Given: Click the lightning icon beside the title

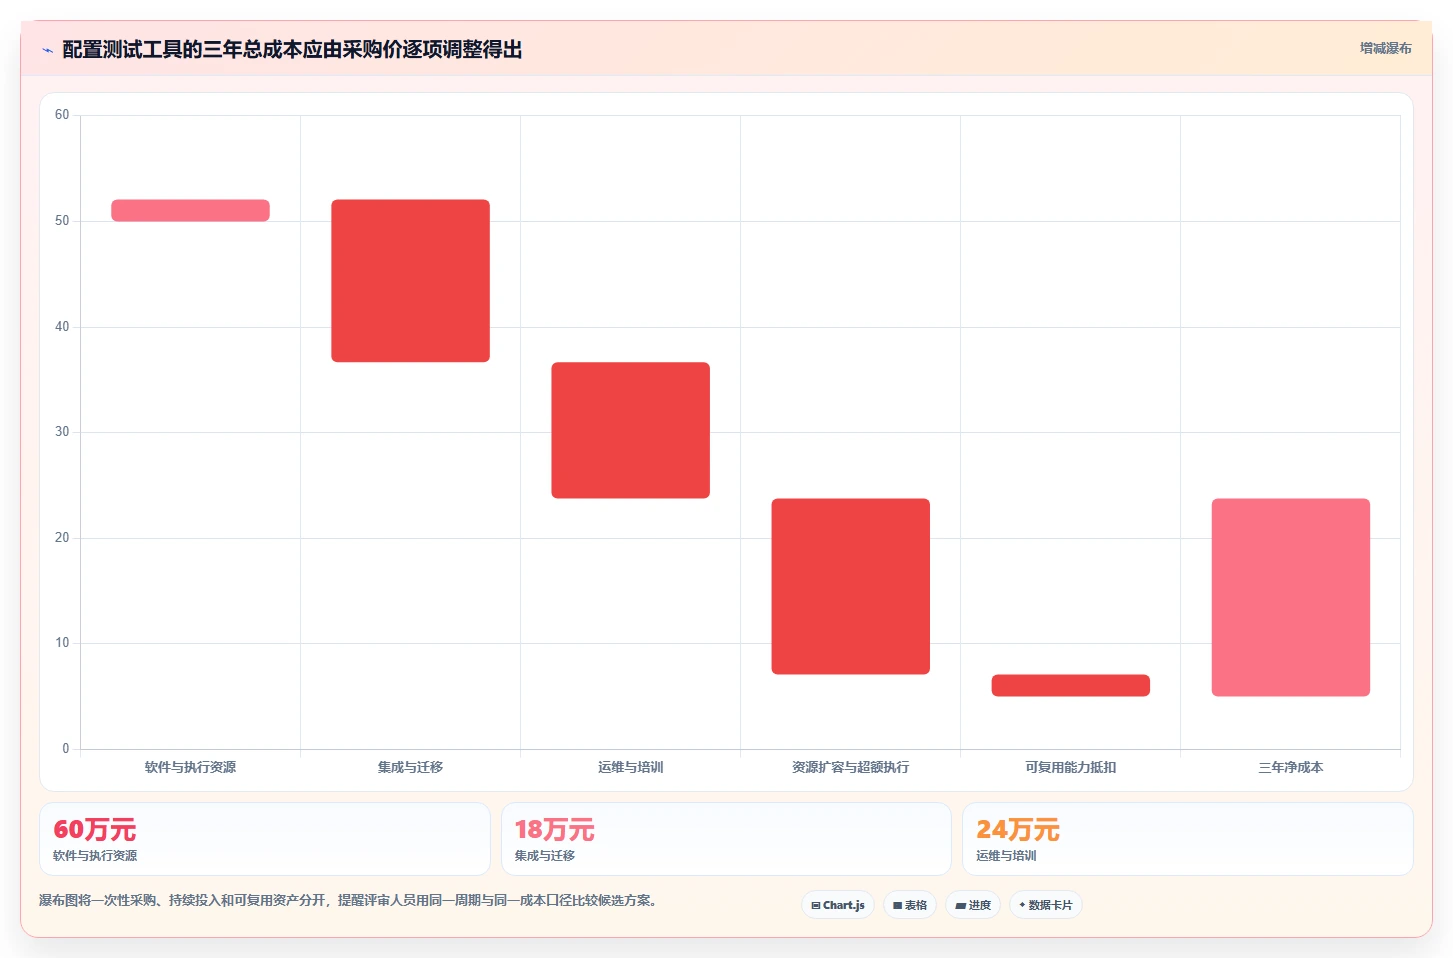Looking at the screenshot, I should point(47,50).
